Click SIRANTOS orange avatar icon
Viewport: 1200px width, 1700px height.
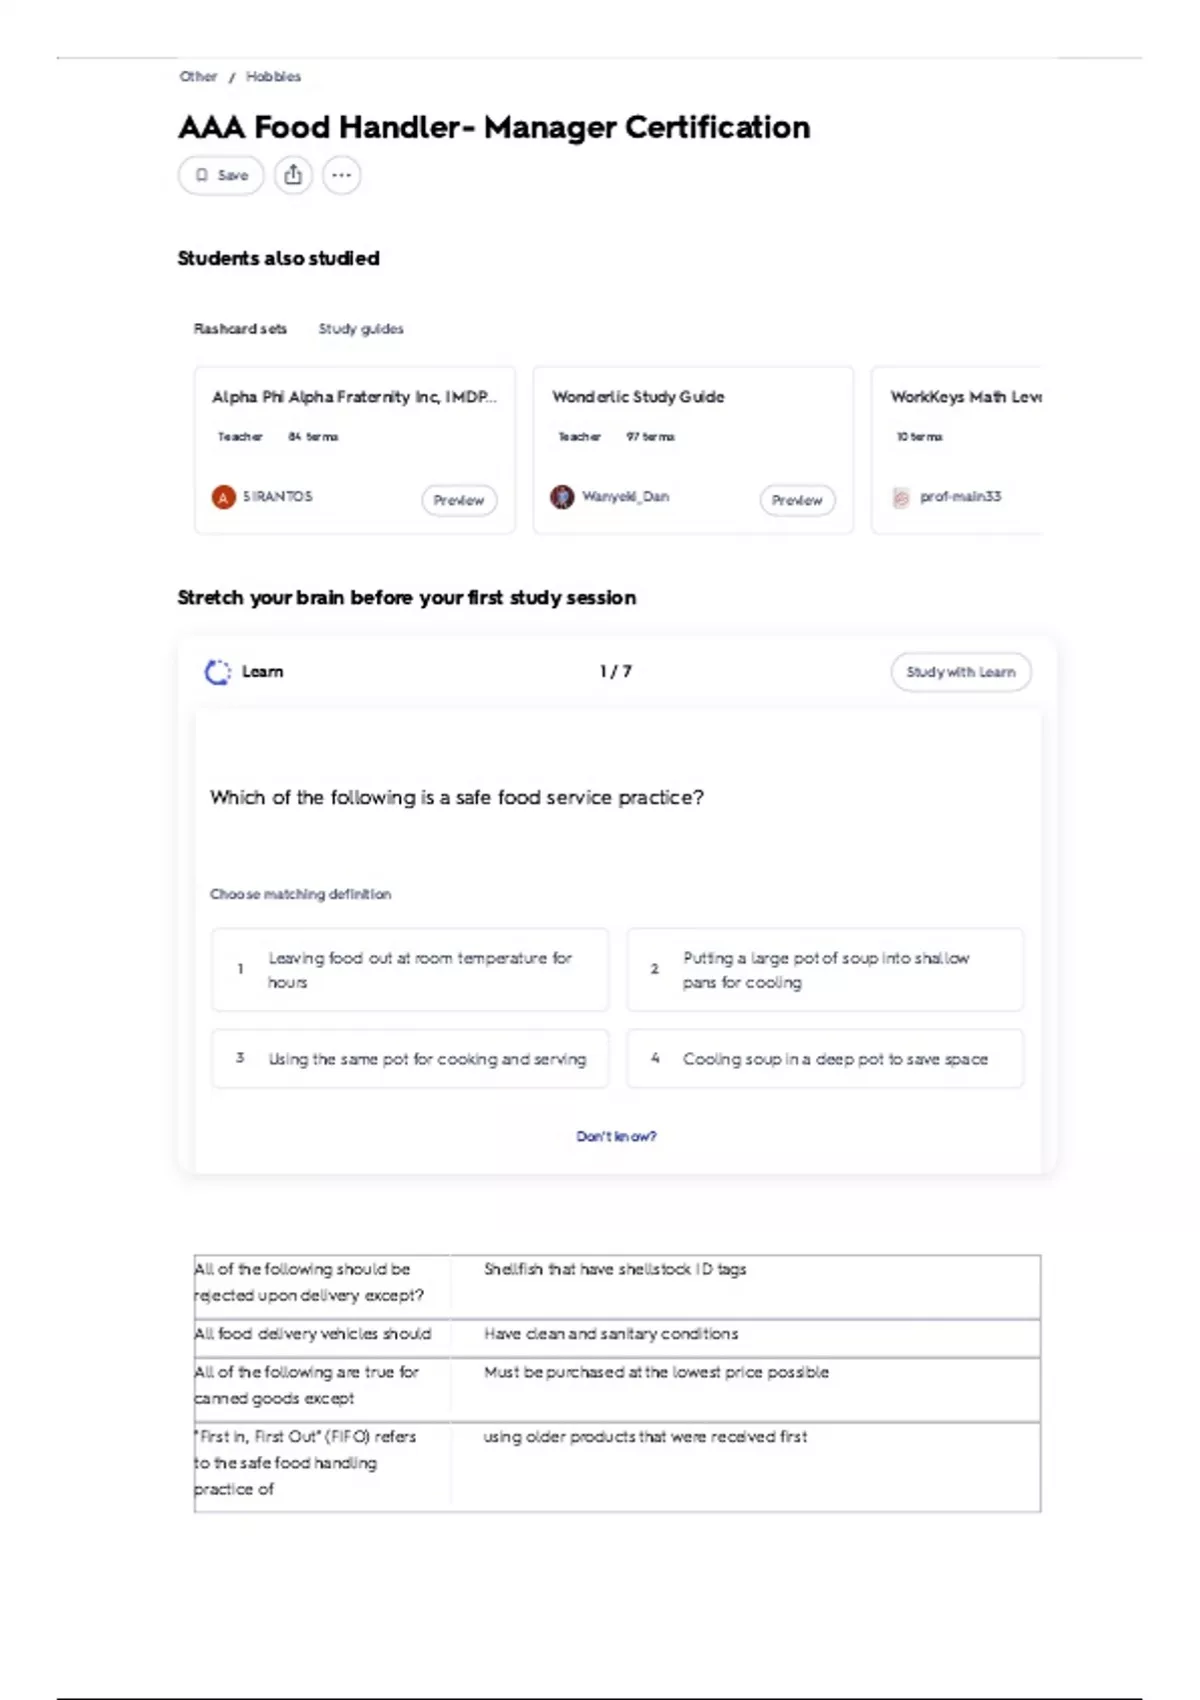(x=223, y=497)
